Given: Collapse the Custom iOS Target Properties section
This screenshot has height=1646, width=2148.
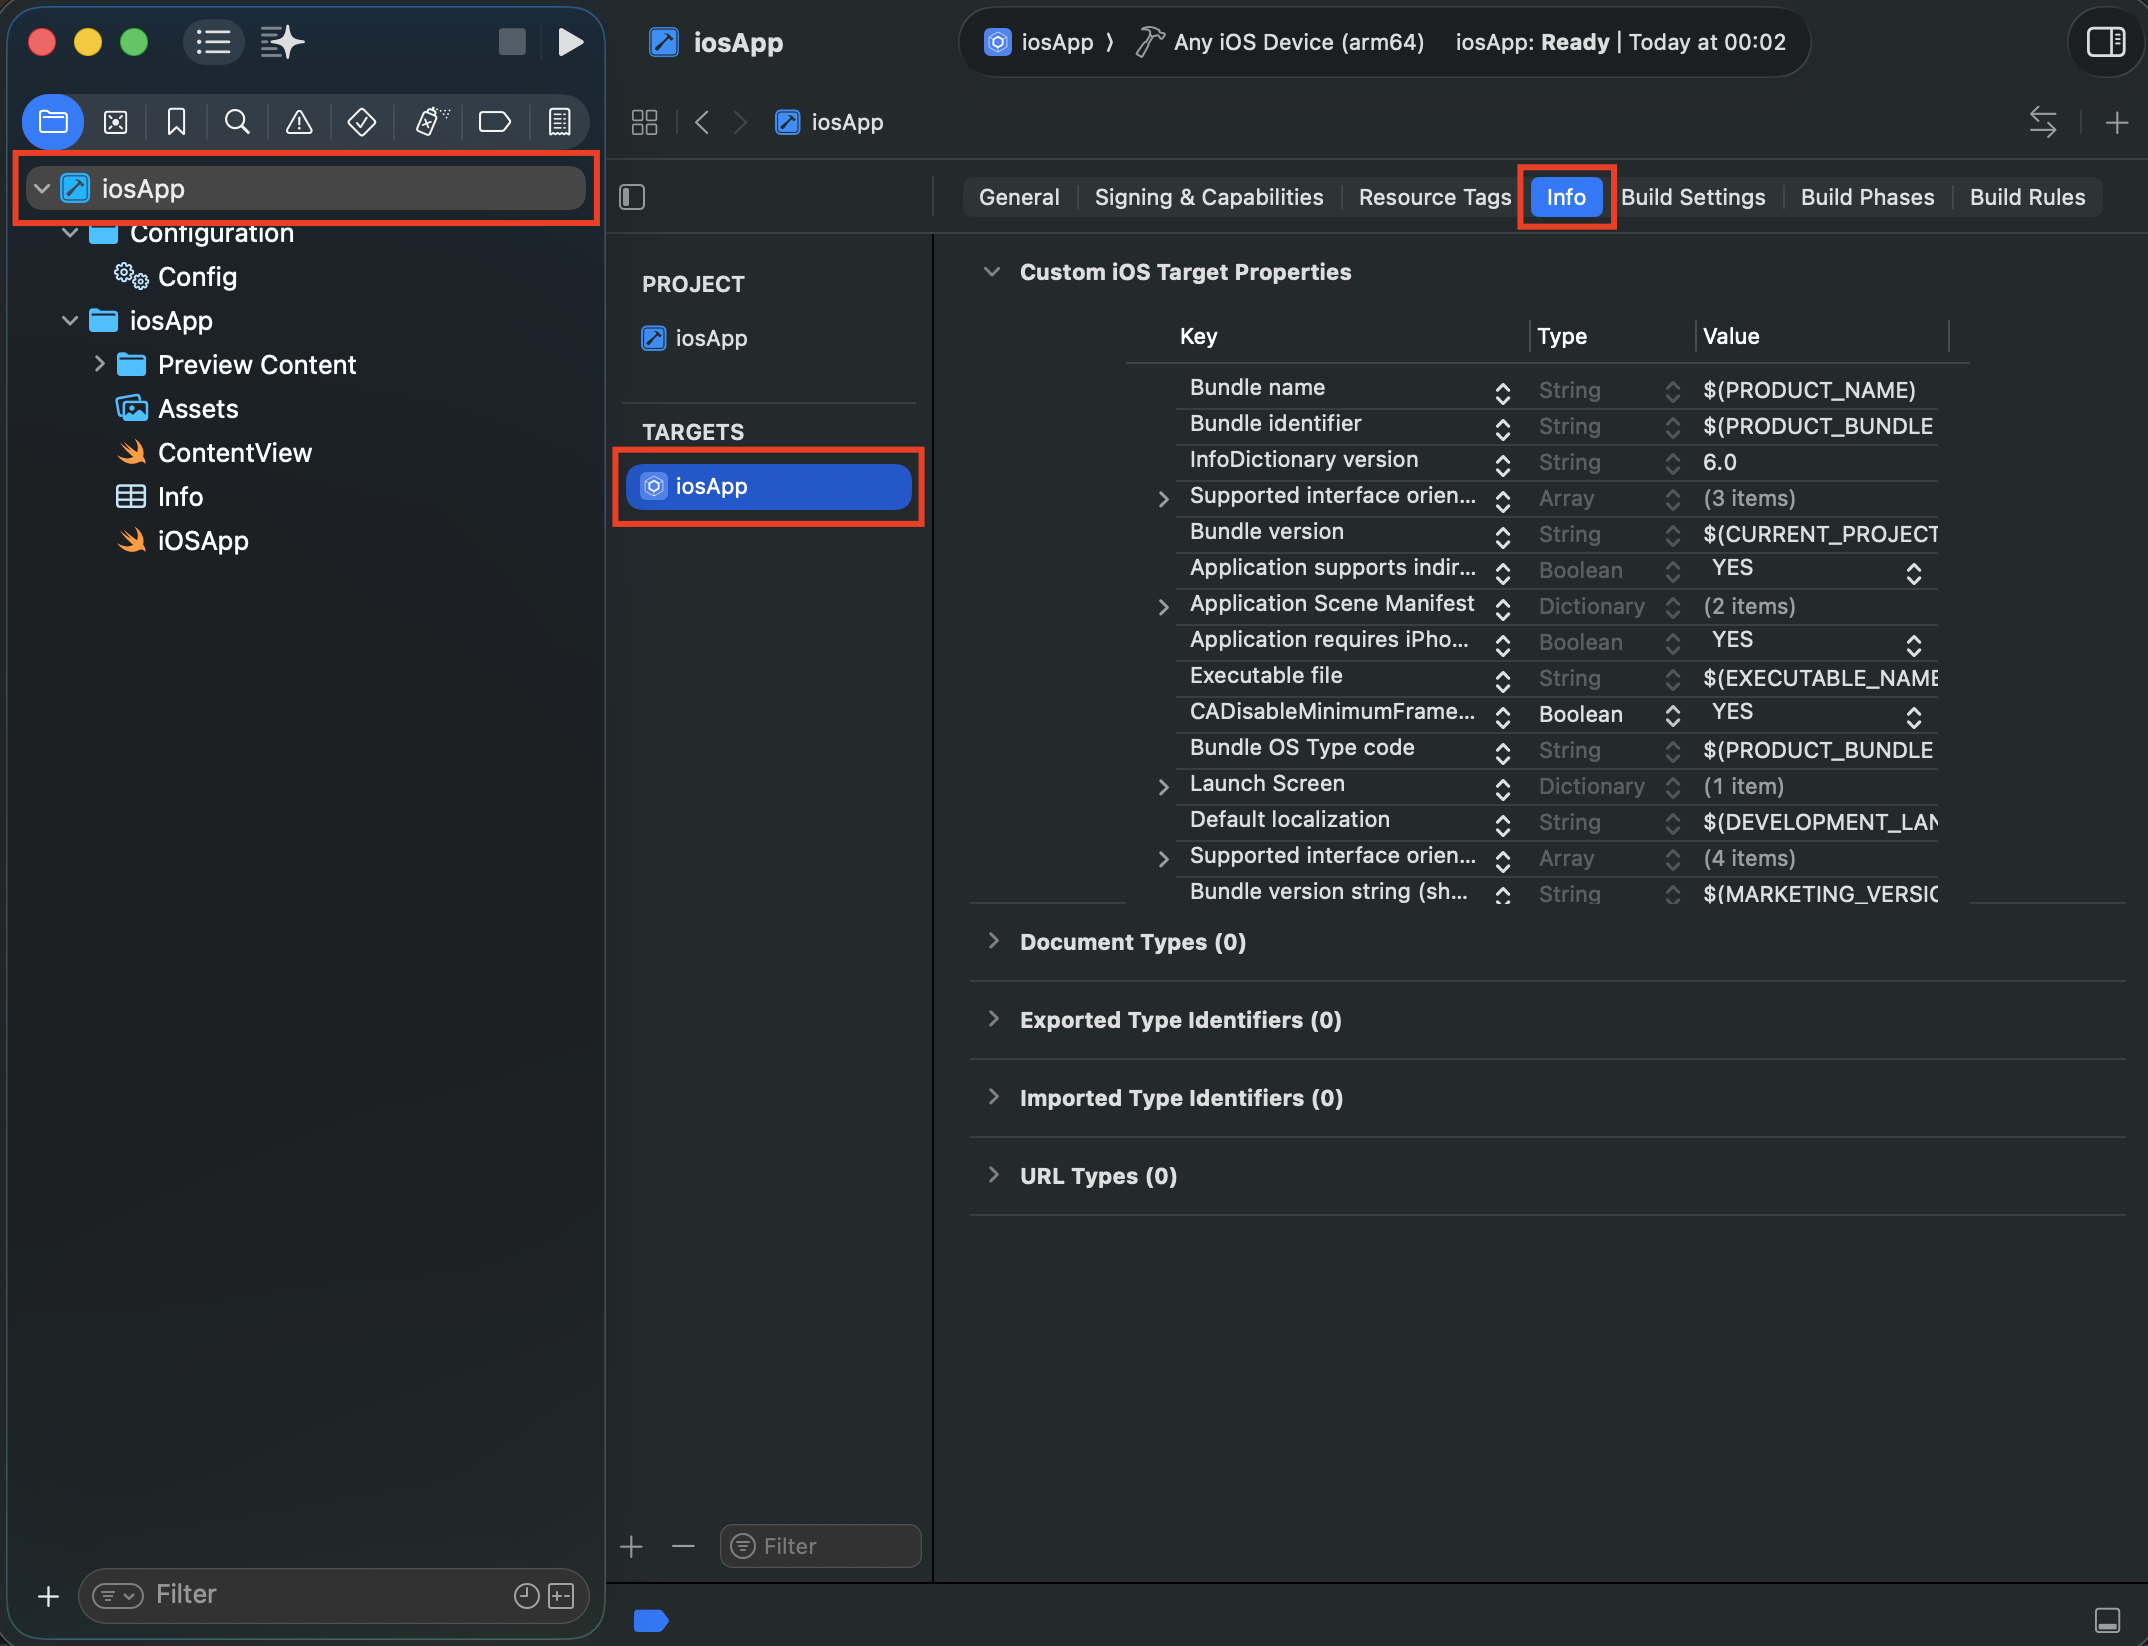Looking at the screenshot, I should tap(992, 272).
